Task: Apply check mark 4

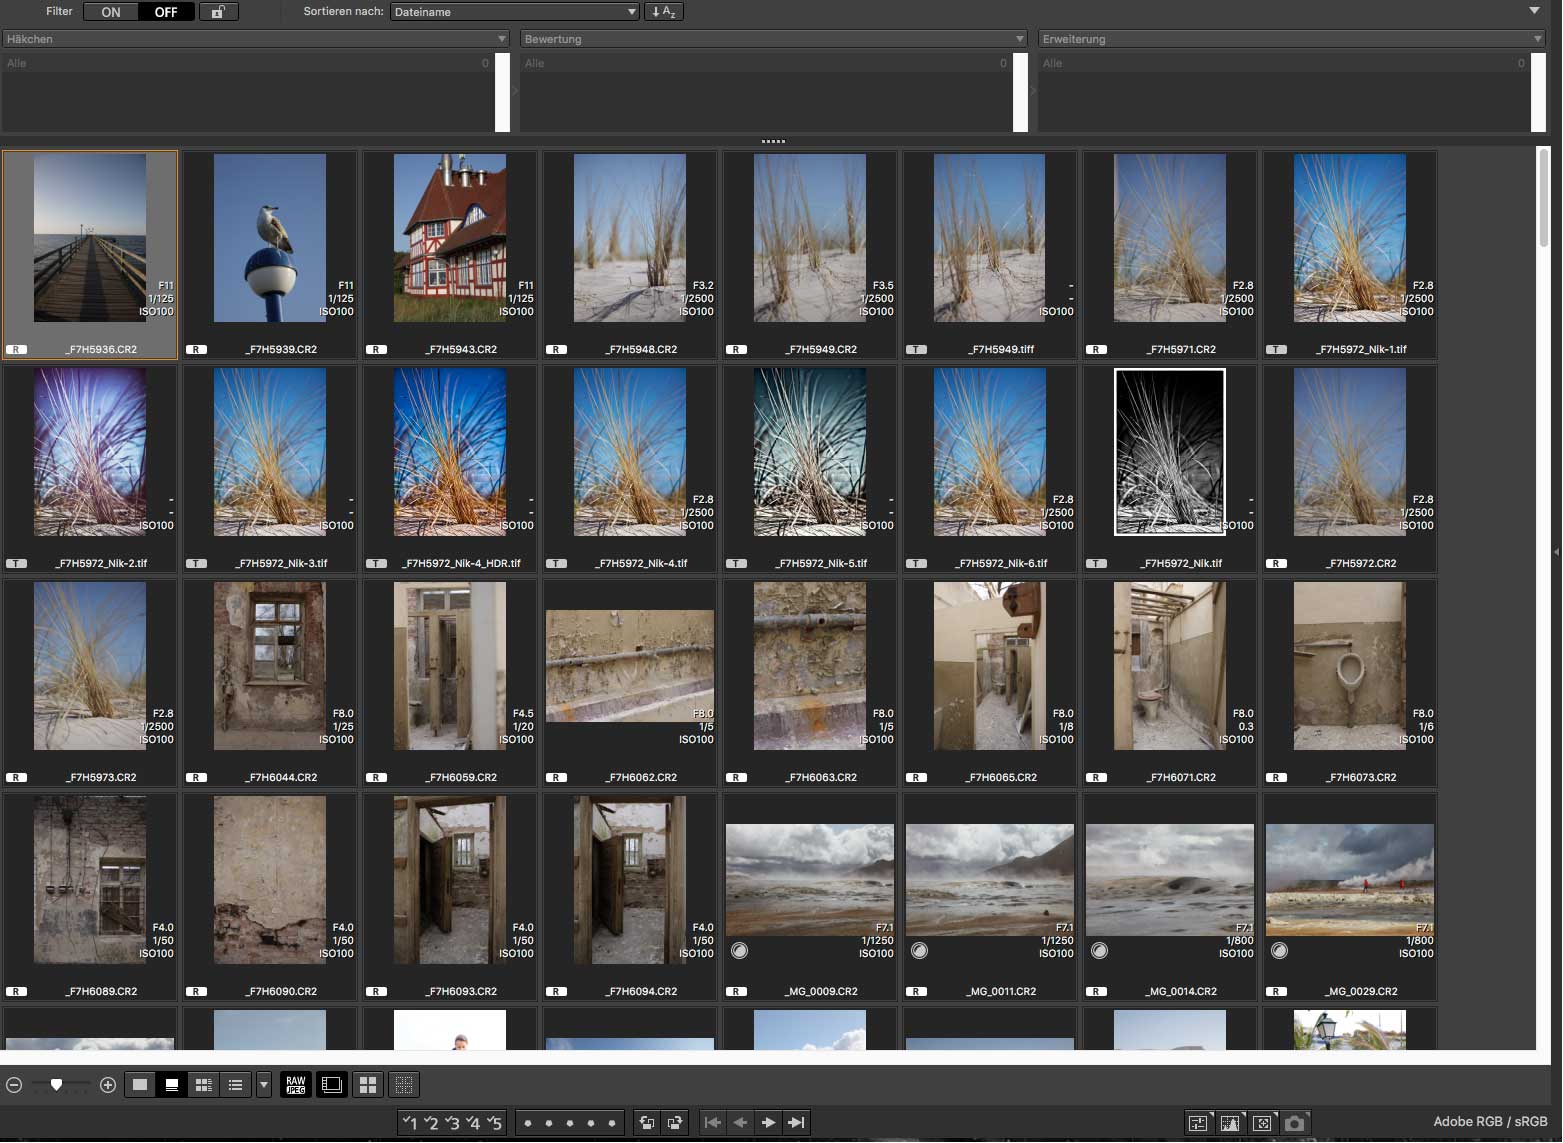Action: coord(474,1123)
